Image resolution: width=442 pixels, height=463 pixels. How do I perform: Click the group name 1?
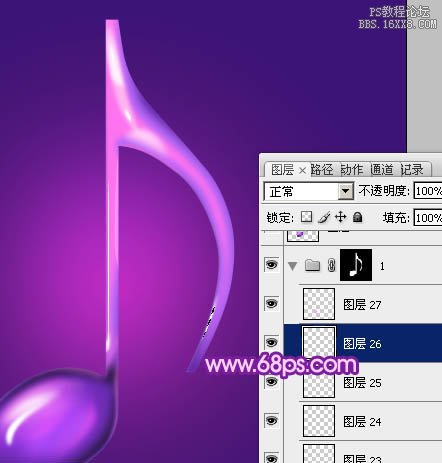pyautogui.click(x=382, y=266)
